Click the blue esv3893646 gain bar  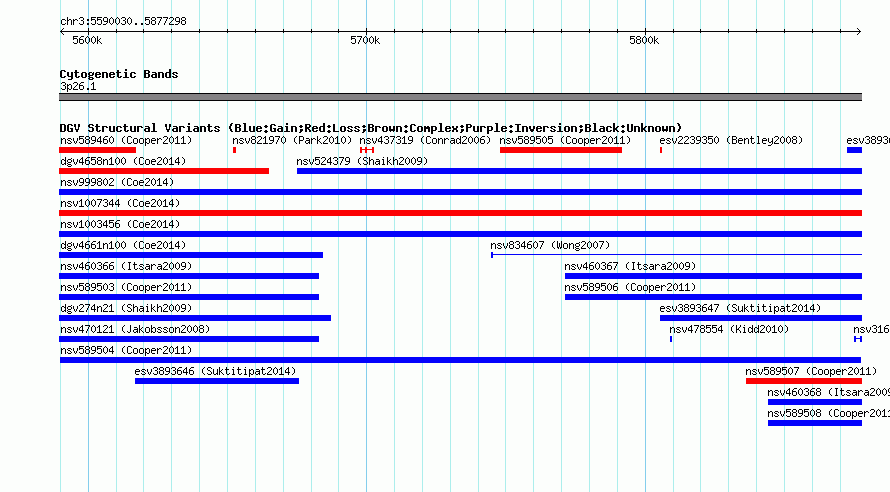(217, 381)
